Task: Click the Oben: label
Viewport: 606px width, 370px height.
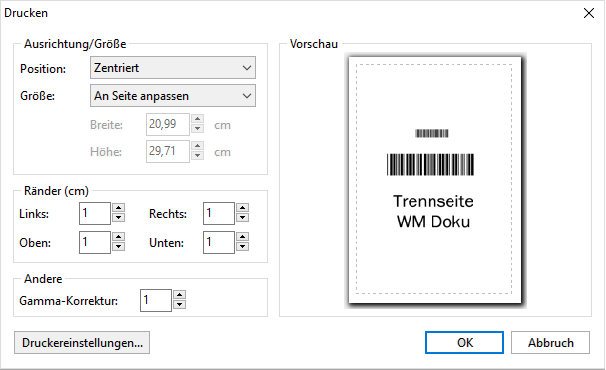Action: pos(35,243)
